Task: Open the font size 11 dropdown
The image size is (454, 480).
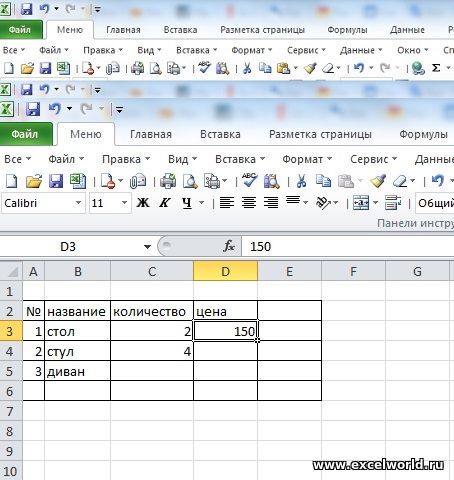Action: click(124, 203)
